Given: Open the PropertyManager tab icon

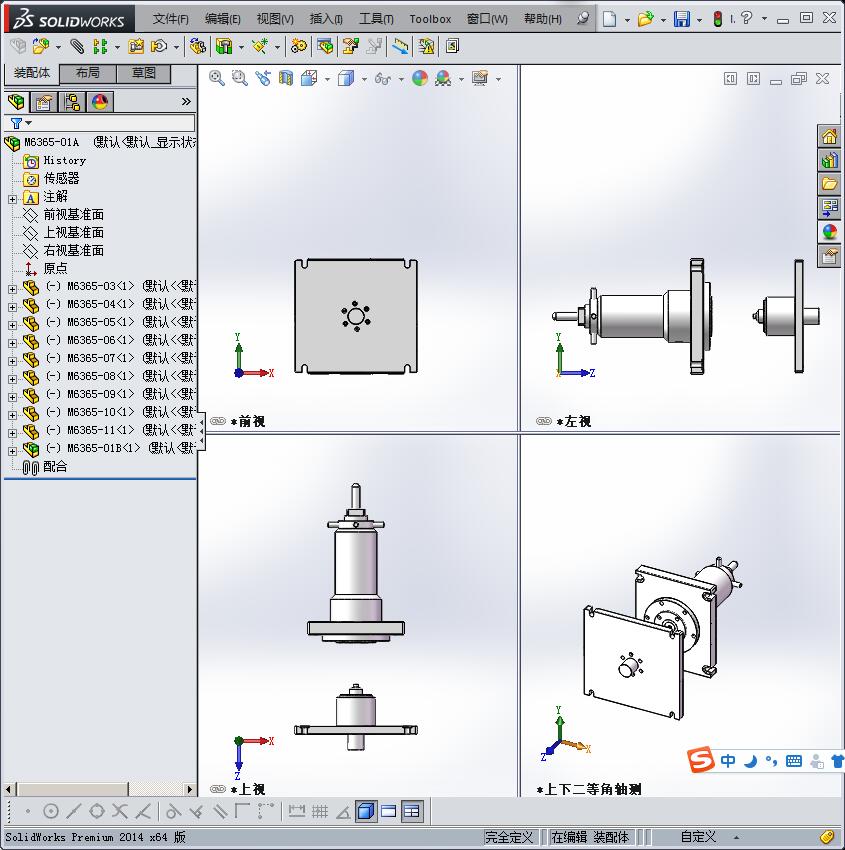Looking at the screenshot, I should tap(44, 102).
